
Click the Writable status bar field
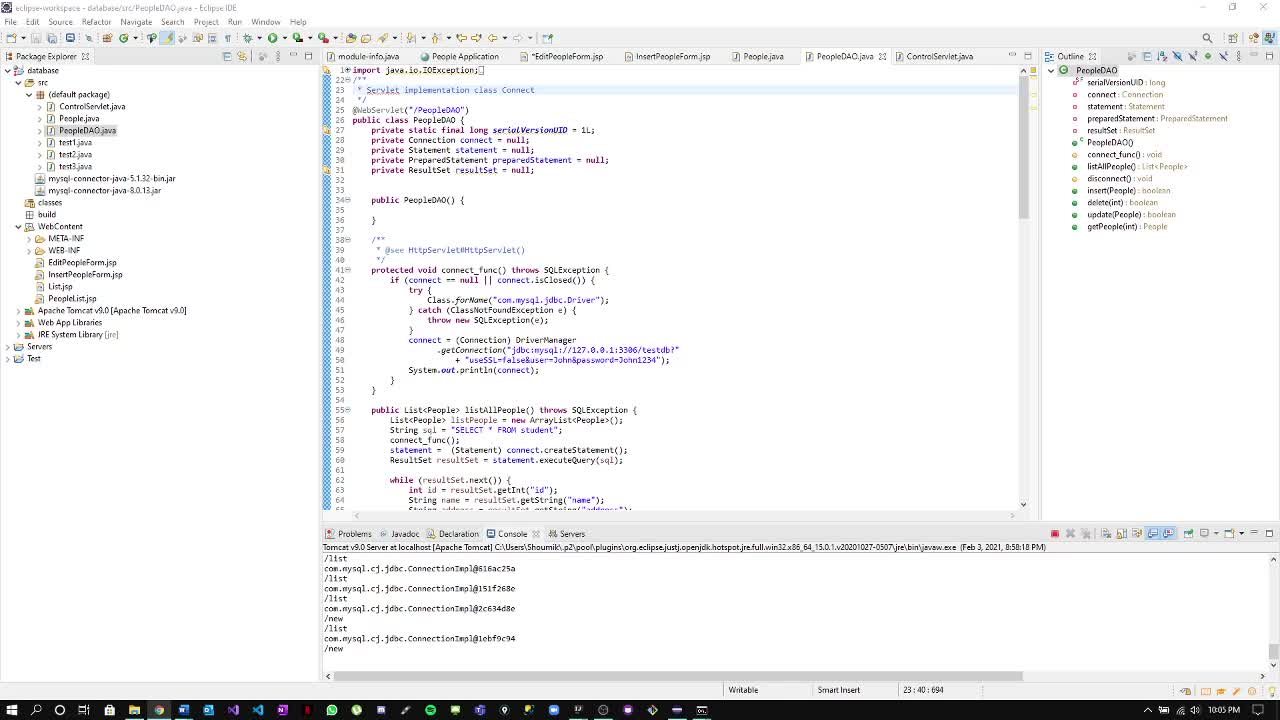(x=743, y=690)
